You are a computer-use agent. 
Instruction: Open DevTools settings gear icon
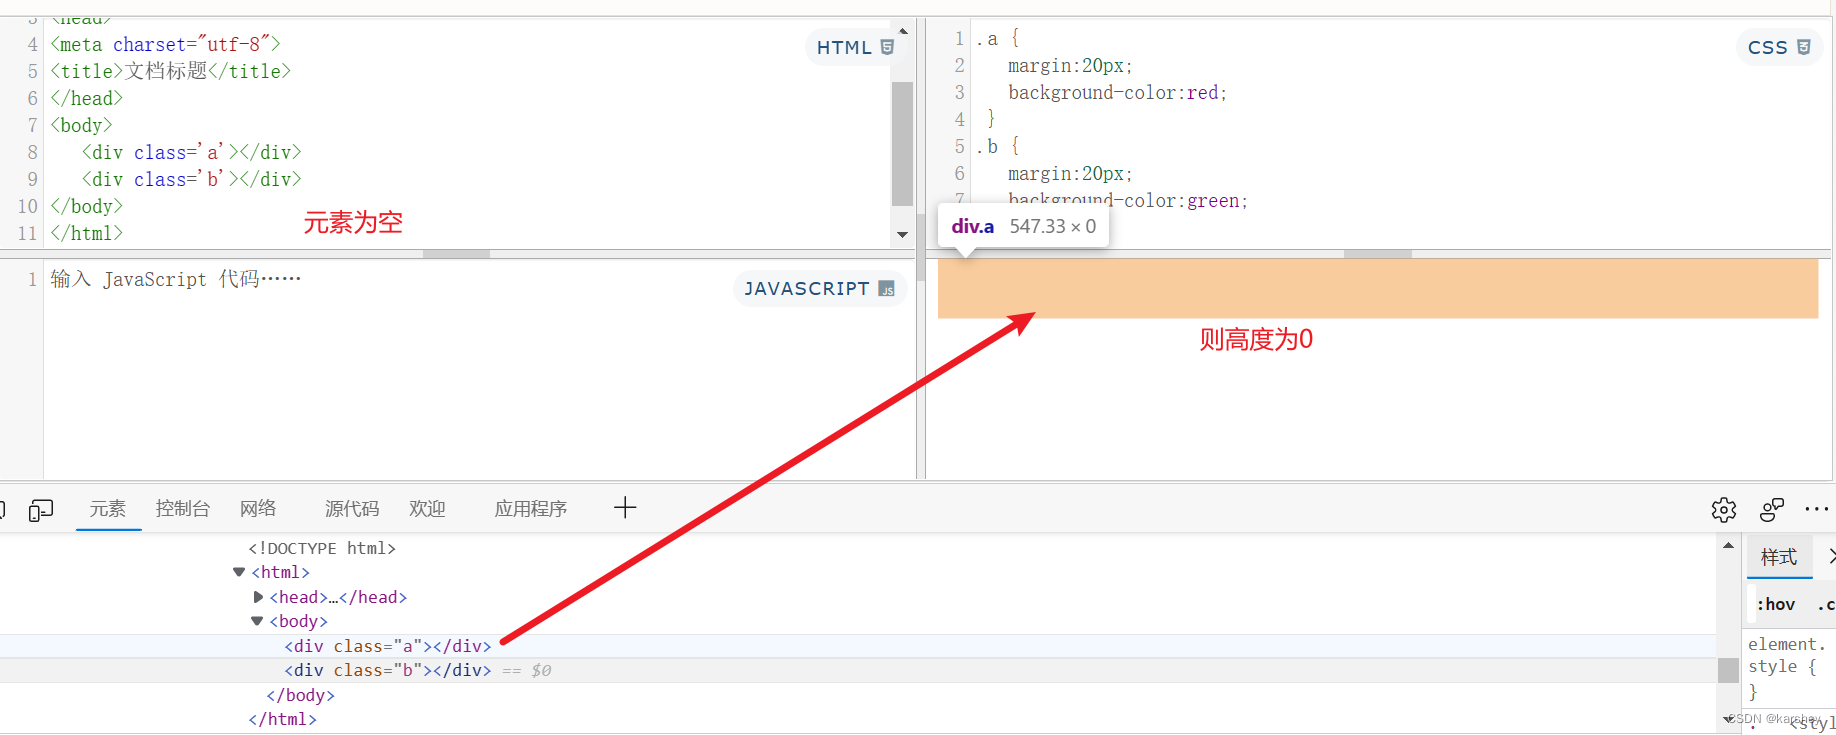[x=1724, y=510]
